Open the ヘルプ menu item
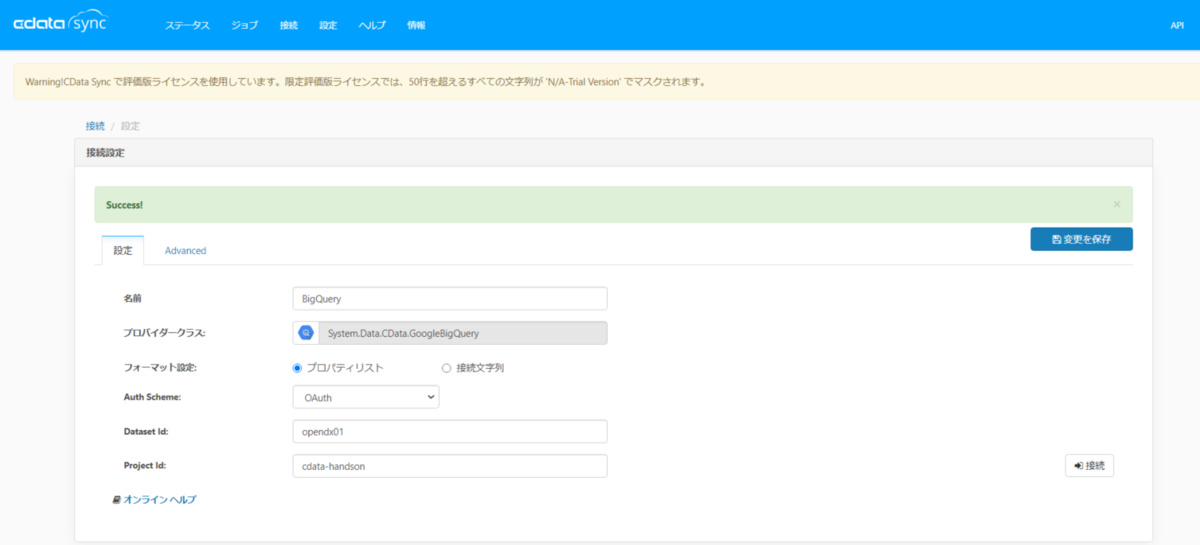Viewport: 1200px width, 545px height. click(x=372, y=25)
